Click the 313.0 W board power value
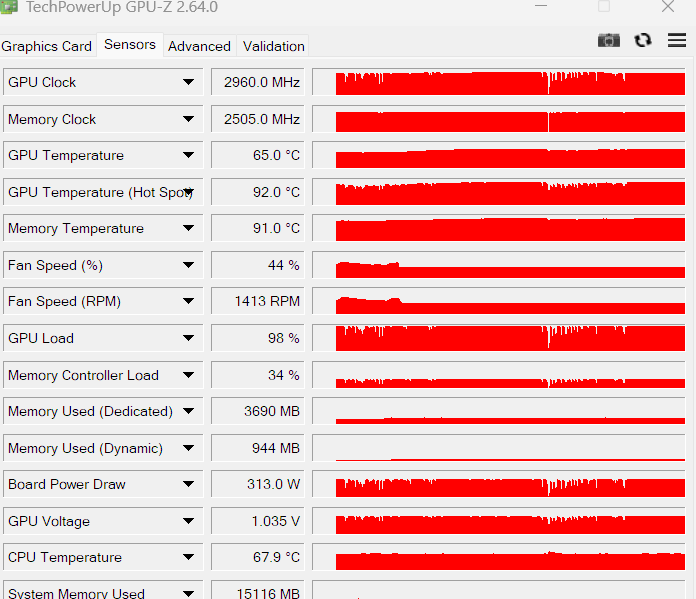This screenshot has width=696, height=599. click(258, 484)
